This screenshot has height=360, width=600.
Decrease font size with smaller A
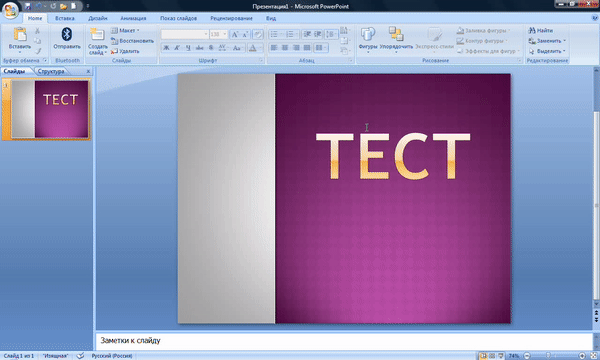[x=245, y=34]
